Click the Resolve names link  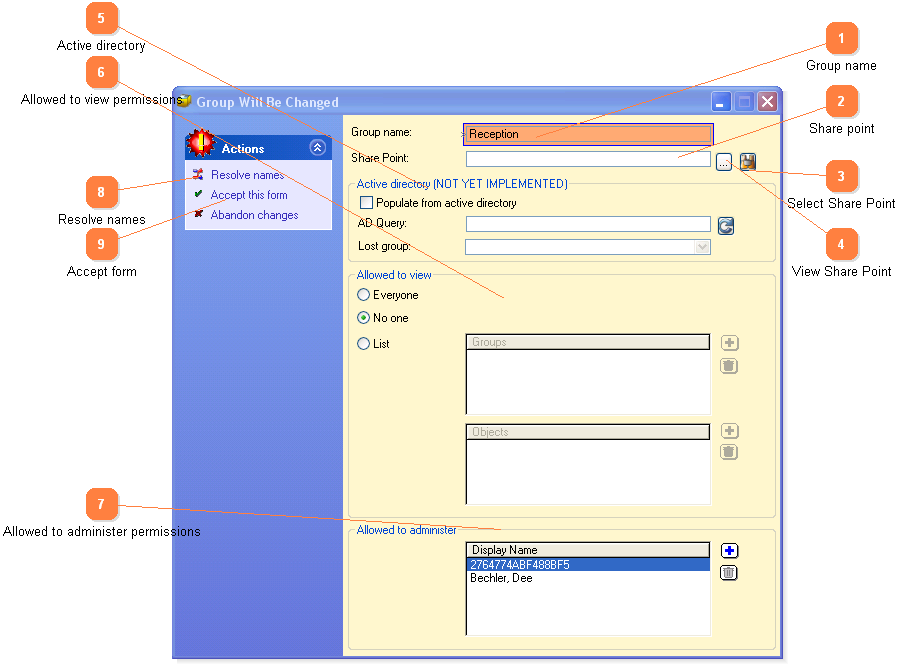point(247,175)
